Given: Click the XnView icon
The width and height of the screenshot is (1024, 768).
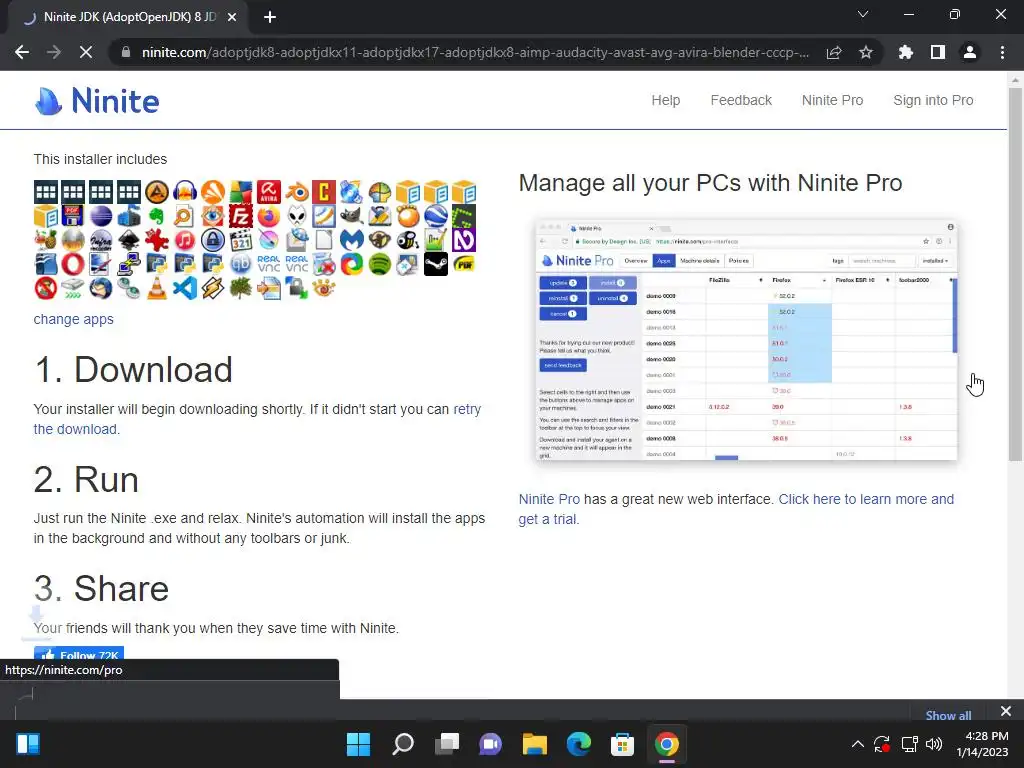Looking at the screenshot, I should (324, 288).
